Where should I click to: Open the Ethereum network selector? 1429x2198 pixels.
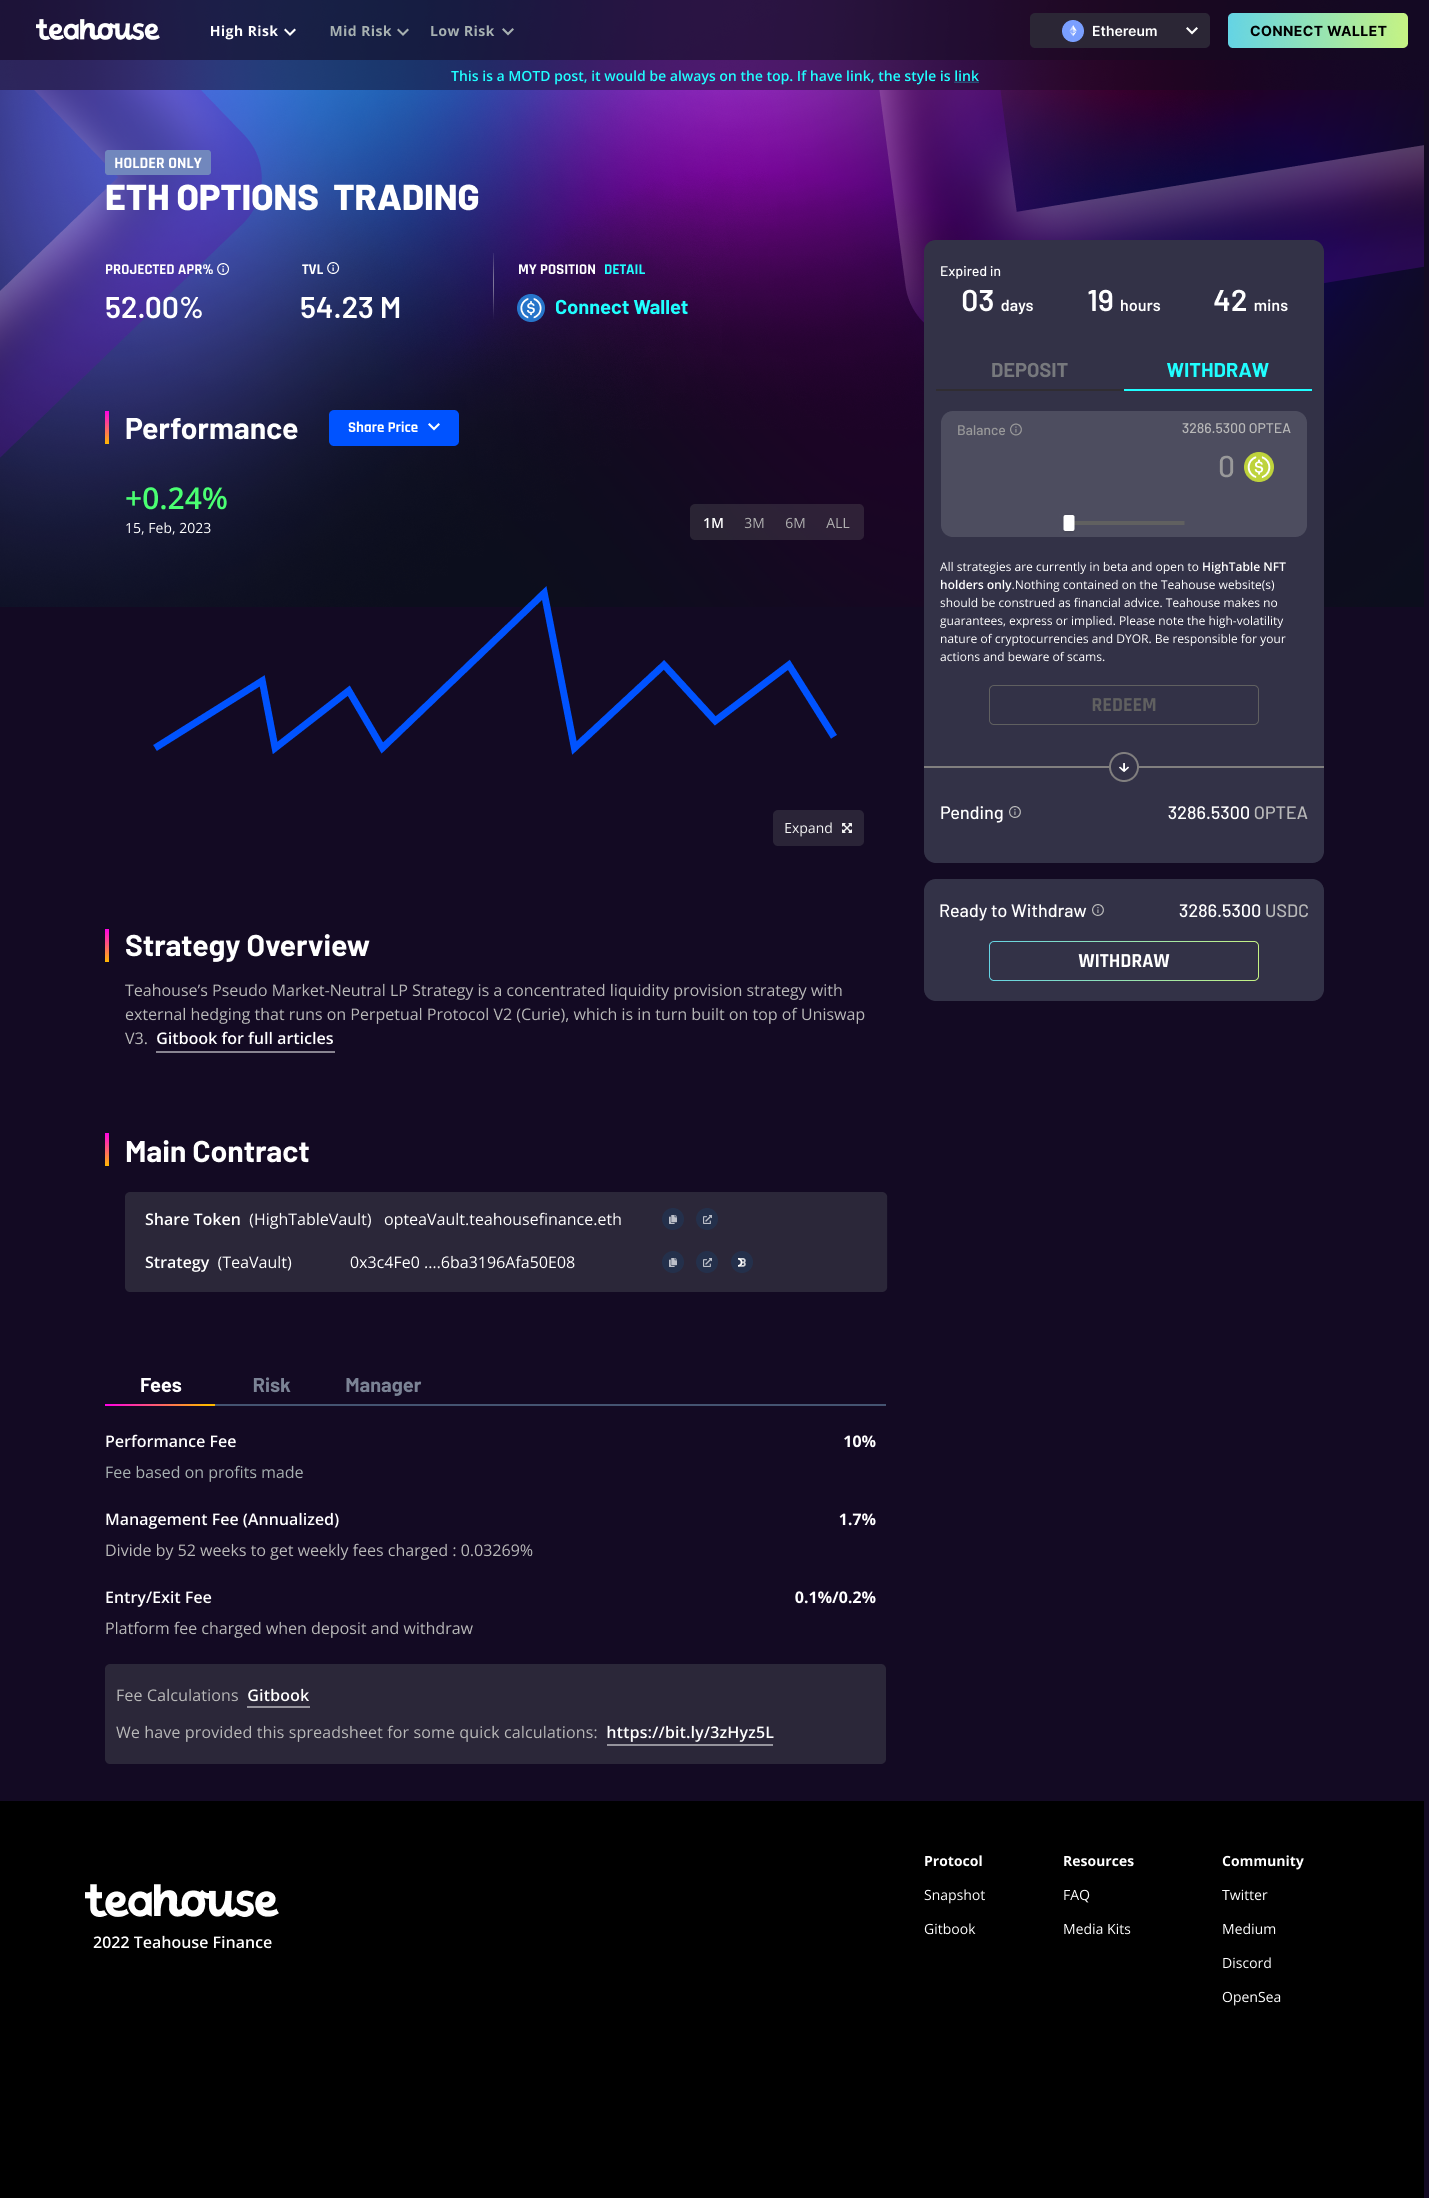coord(1119,31)
